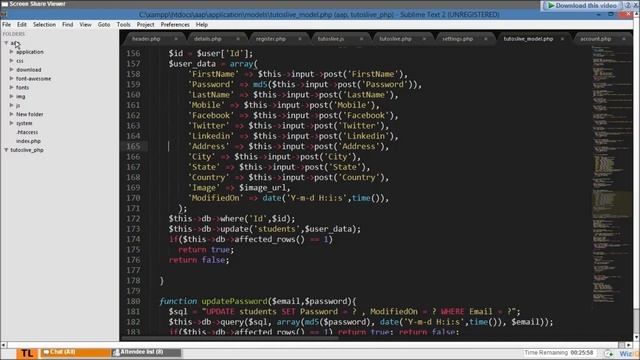Open index.php file in sidebar

coord(28,141)
